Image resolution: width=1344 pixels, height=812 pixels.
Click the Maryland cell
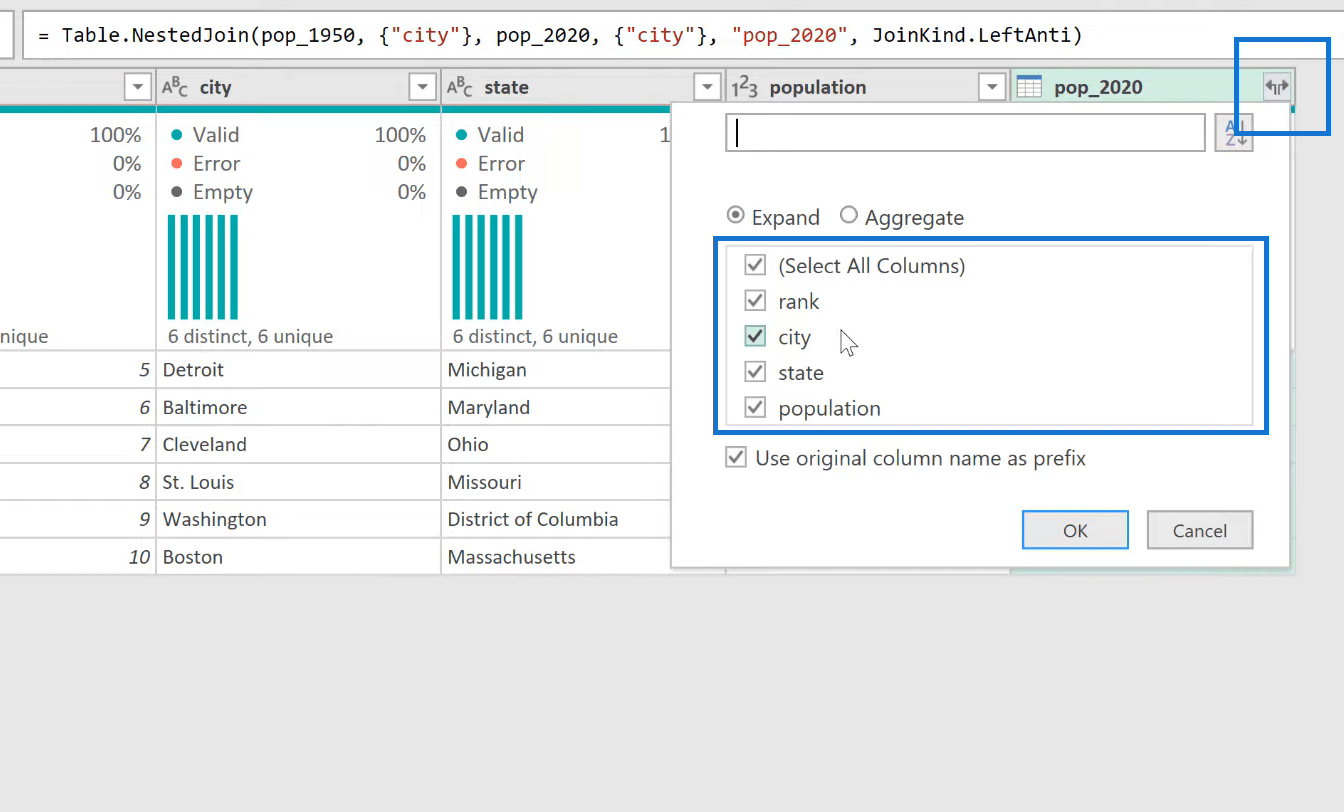[x=556, y=407]
